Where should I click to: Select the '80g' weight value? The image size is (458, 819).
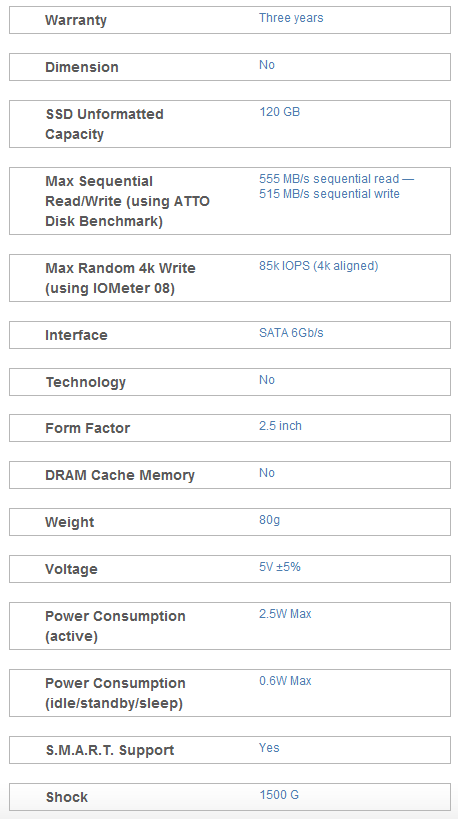269,520
